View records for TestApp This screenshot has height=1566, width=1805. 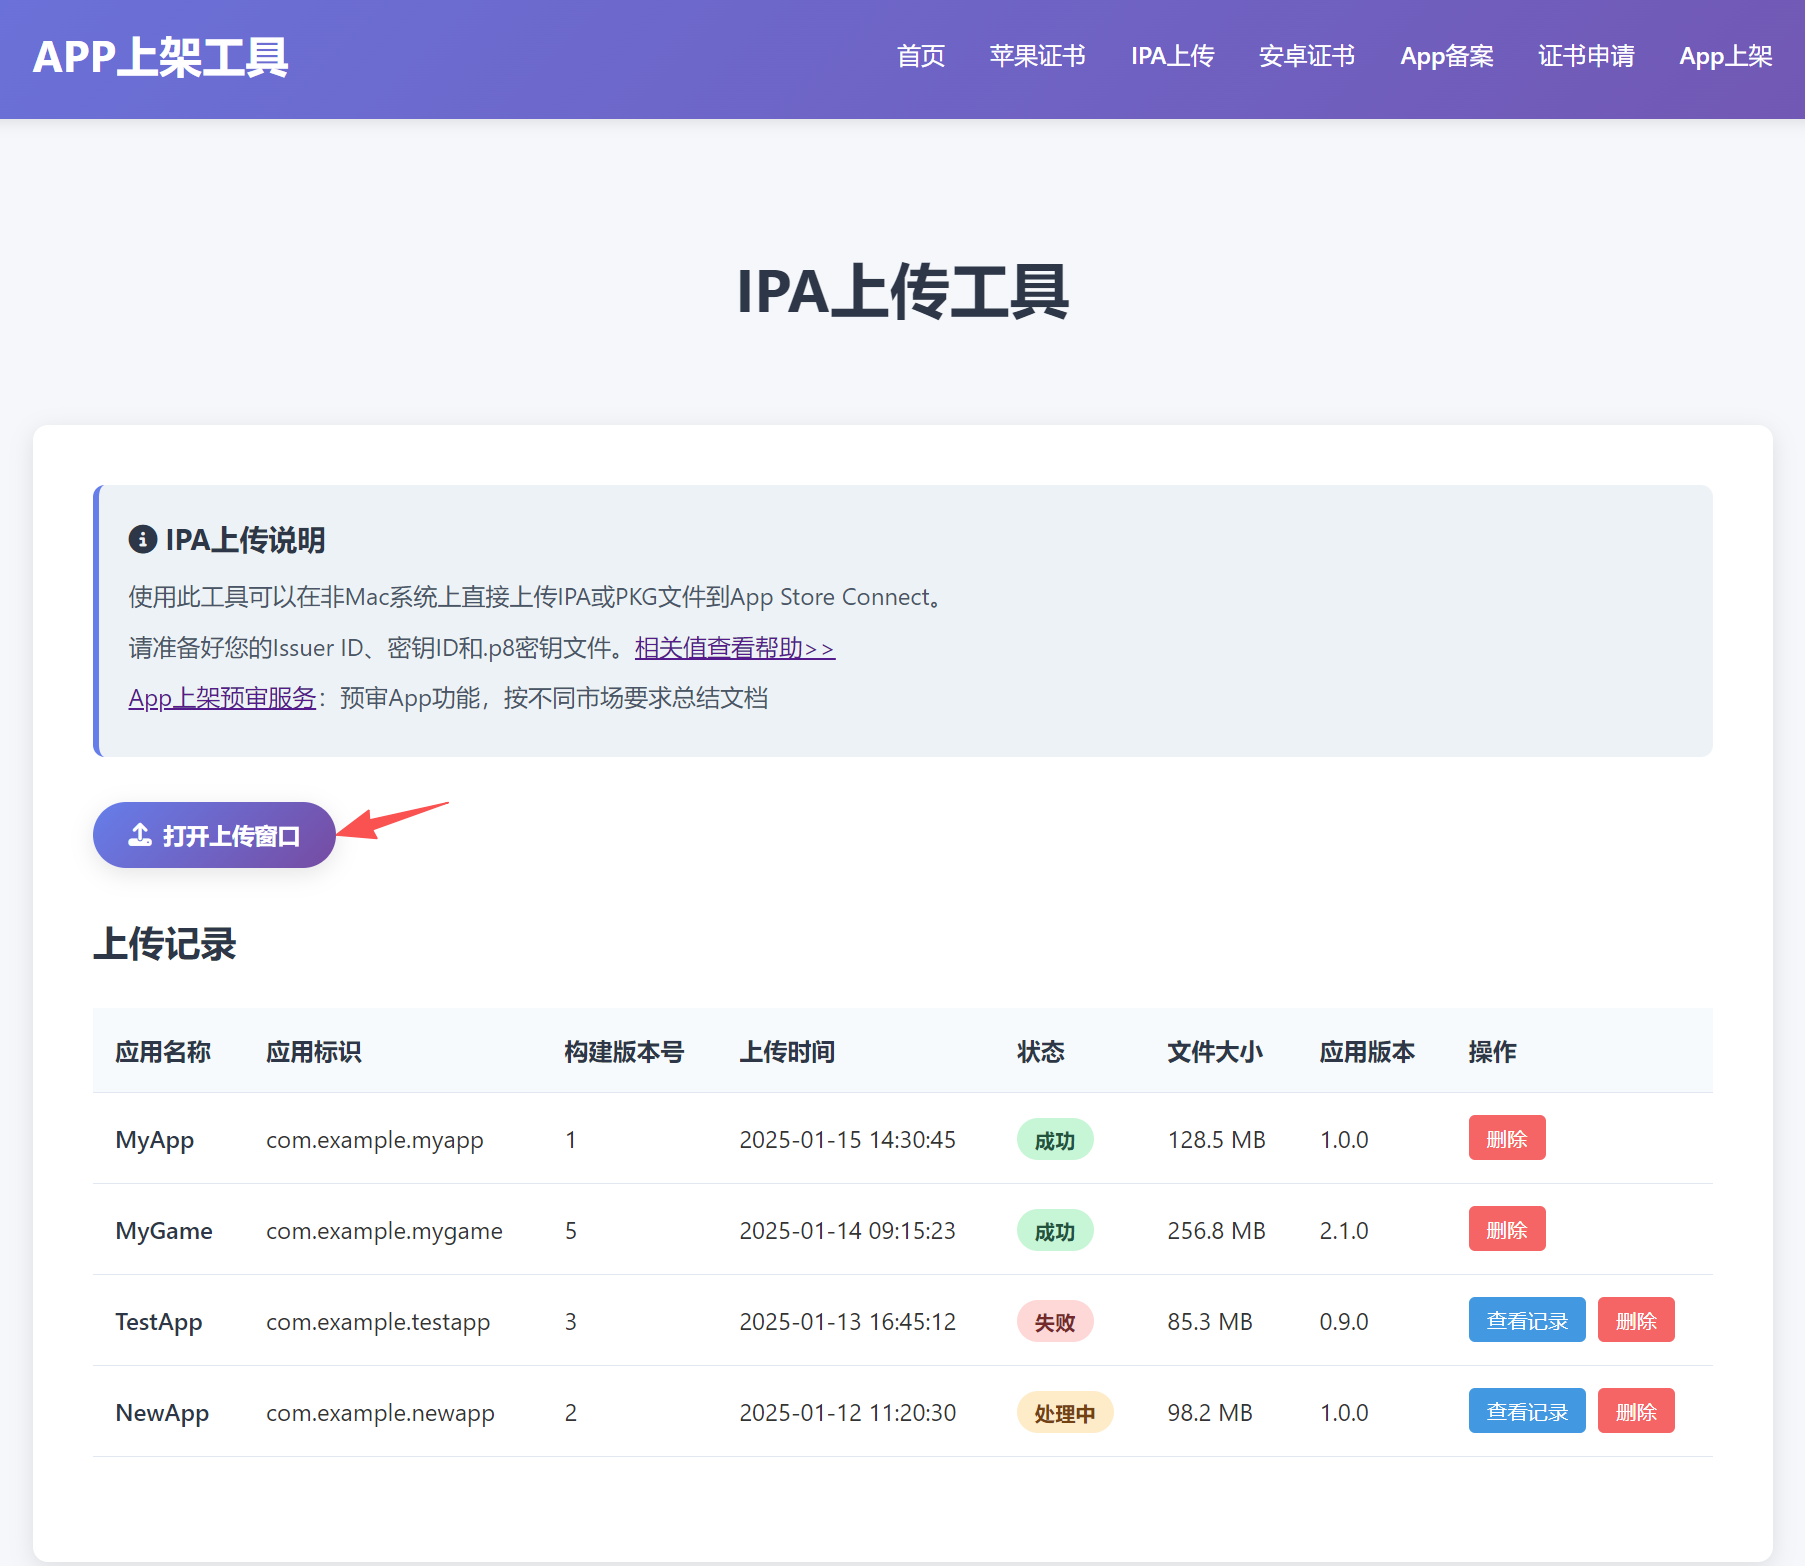point(1526,1321)
